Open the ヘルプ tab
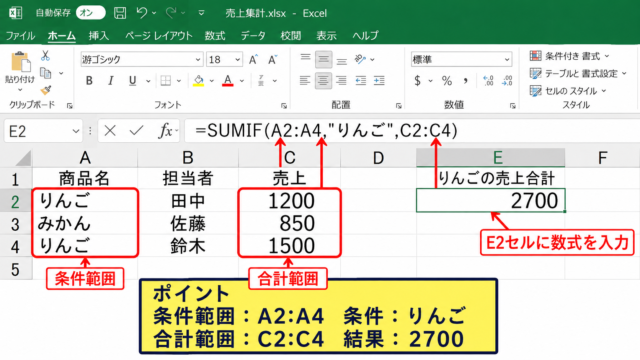Image resolution: width=640 pixels, height=360 pixels. coord(365,36)
